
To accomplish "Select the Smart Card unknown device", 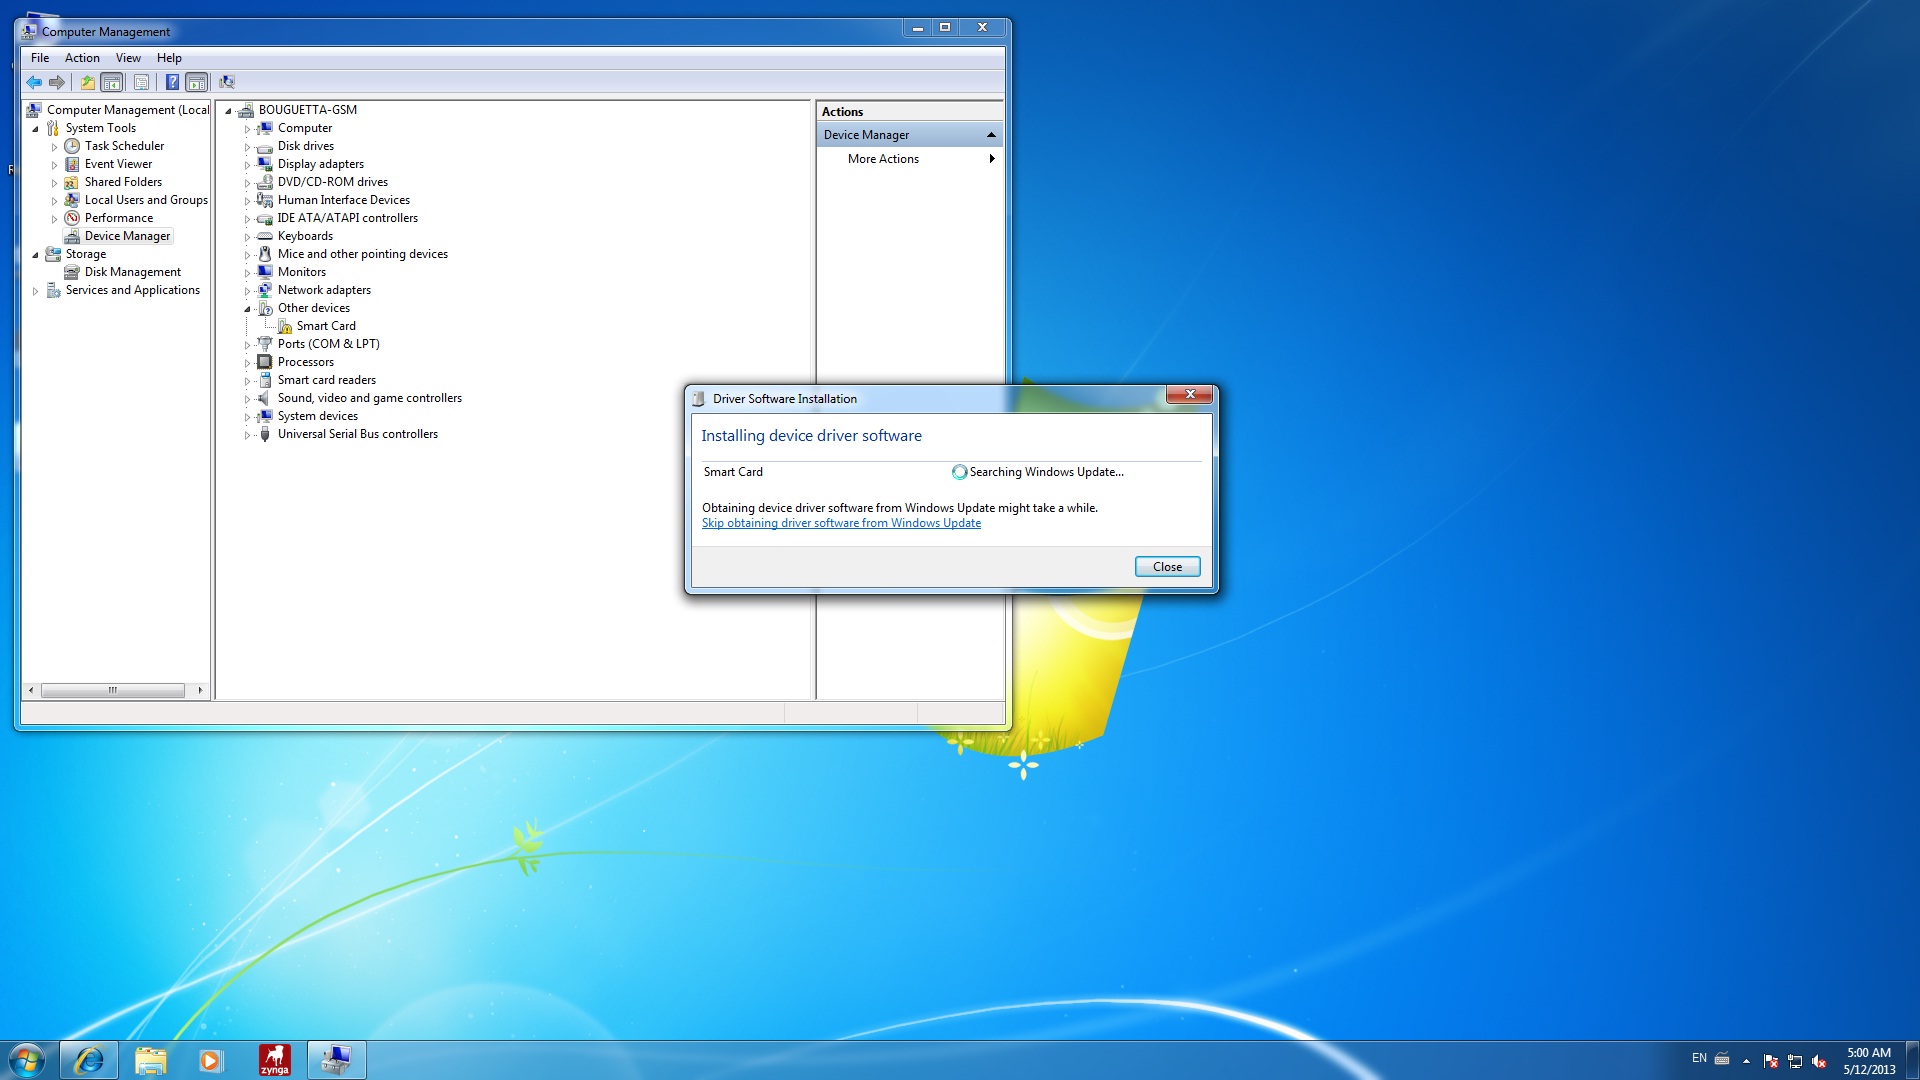I will pos(326,326).
